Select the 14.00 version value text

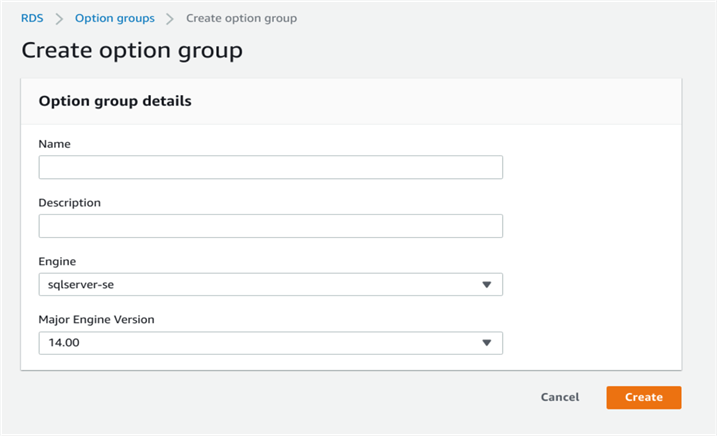click(64, 343)
